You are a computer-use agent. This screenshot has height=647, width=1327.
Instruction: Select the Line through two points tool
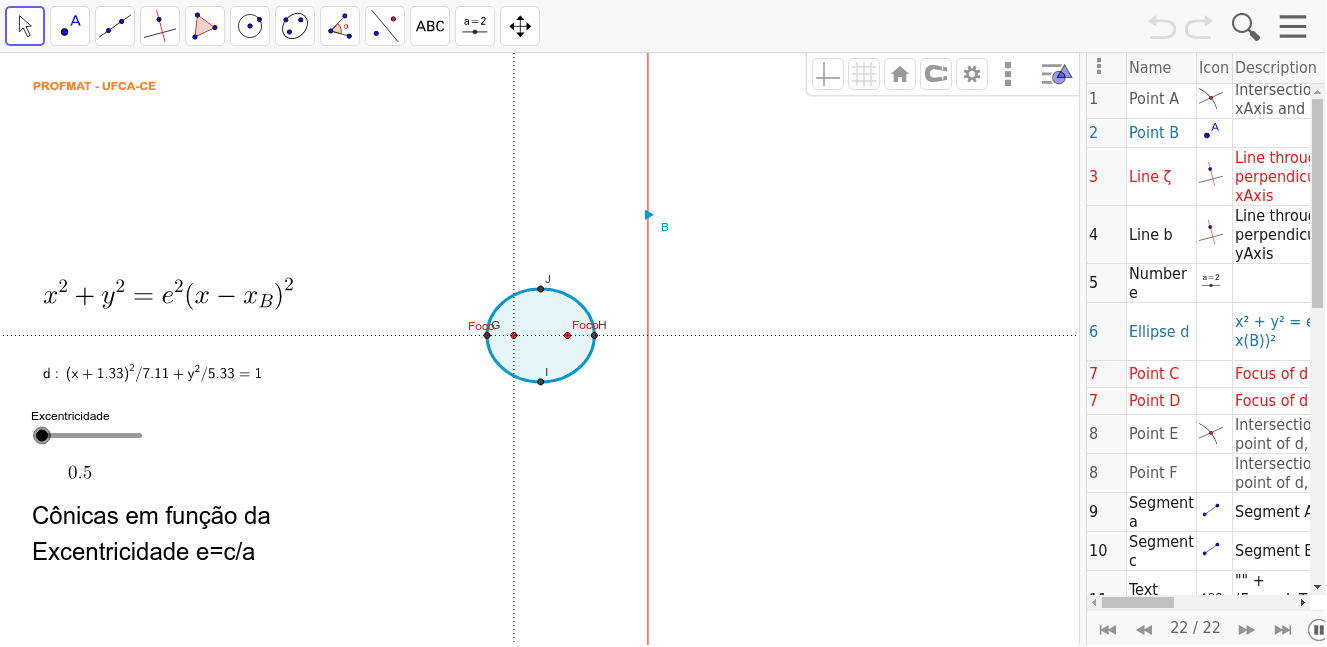point(115,26)
